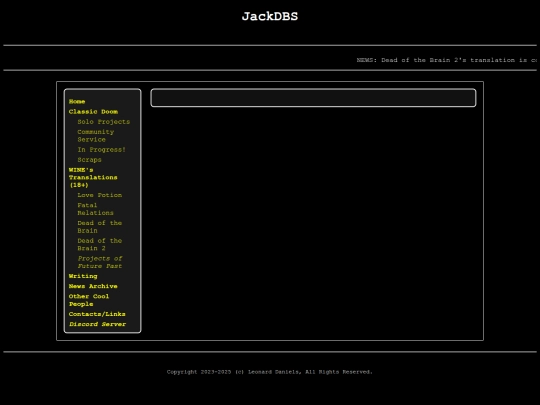Click the scrolling NEWS ticker text
Image resolution: width=540 pixels, height=405 pixels.
pos(447,60)
